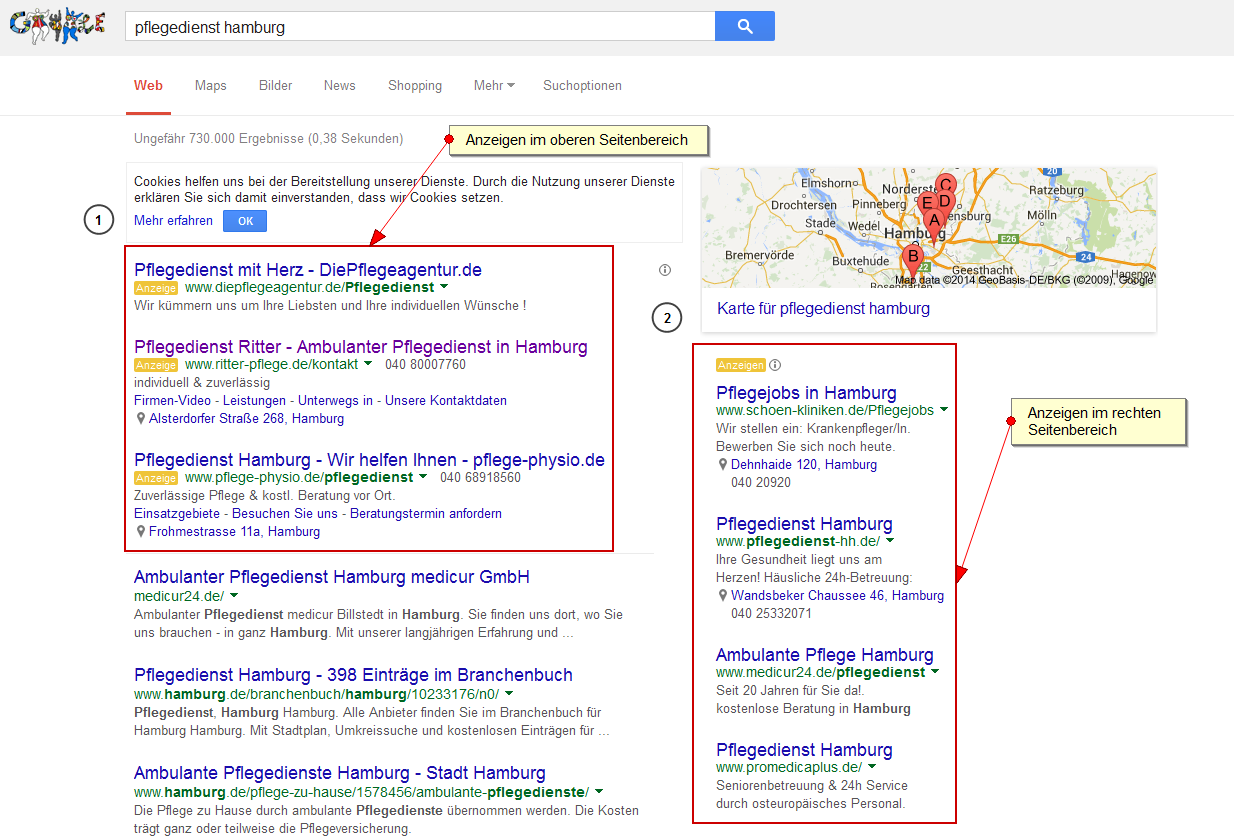
Task: Open the Maps tab
Action: tap(211, 86)
